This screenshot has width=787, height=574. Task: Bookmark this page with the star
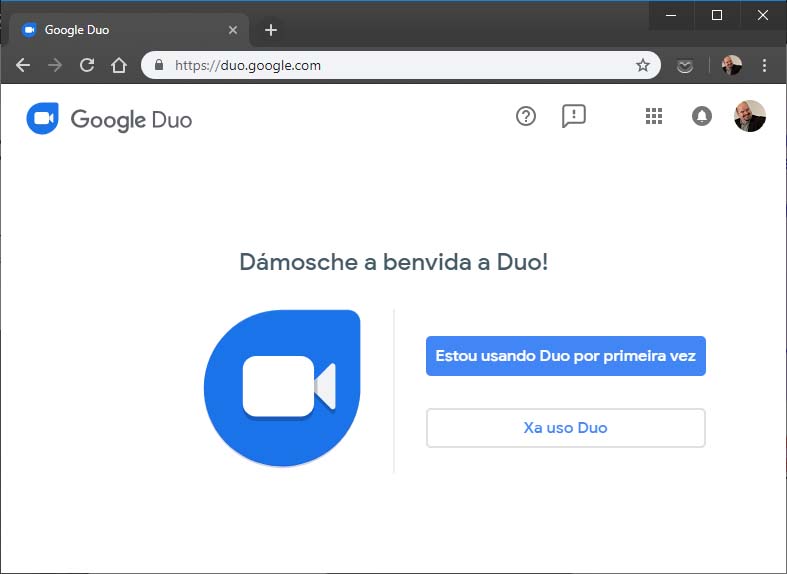point(642,65)
